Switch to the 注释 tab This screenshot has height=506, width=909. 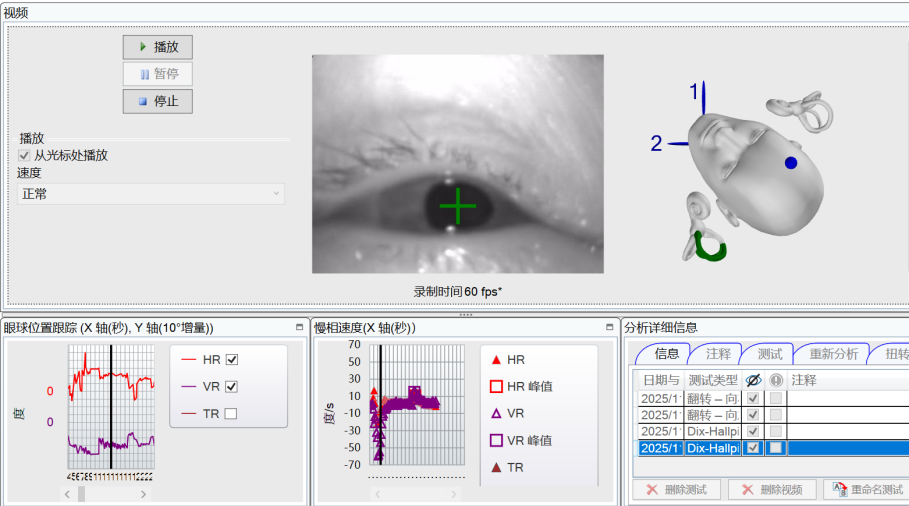tap(718, 354)
